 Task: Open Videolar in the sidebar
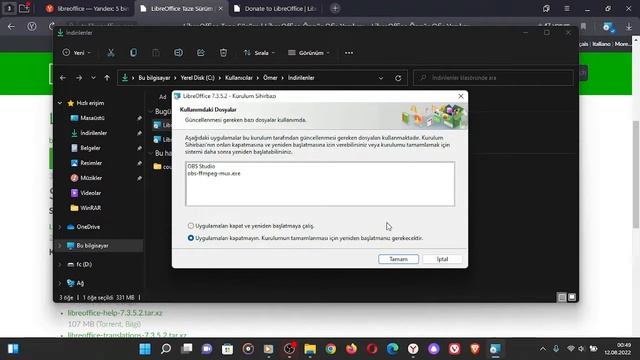pyautogui.click(x=91, y=193)
